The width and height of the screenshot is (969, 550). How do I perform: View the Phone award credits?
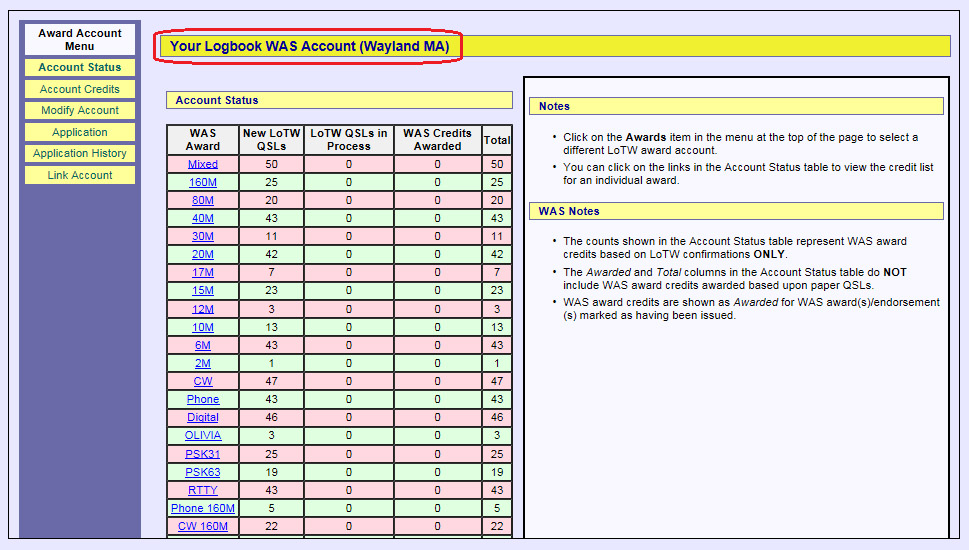(203, 399)
